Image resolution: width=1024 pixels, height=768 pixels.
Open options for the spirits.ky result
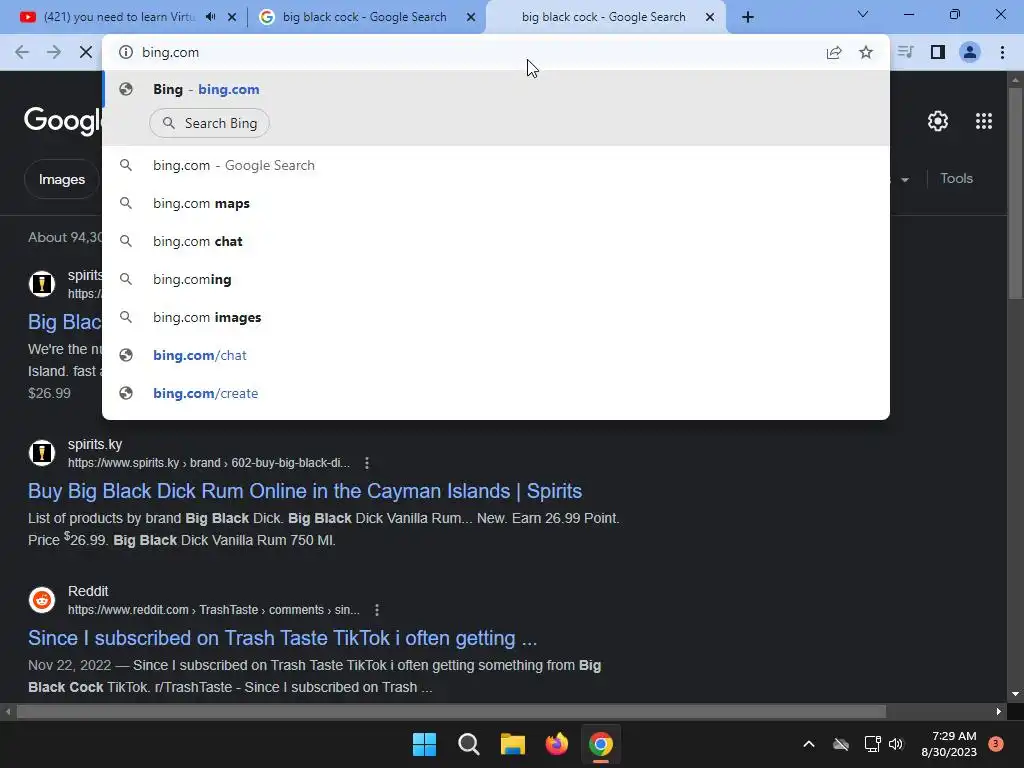click(367, 463)
